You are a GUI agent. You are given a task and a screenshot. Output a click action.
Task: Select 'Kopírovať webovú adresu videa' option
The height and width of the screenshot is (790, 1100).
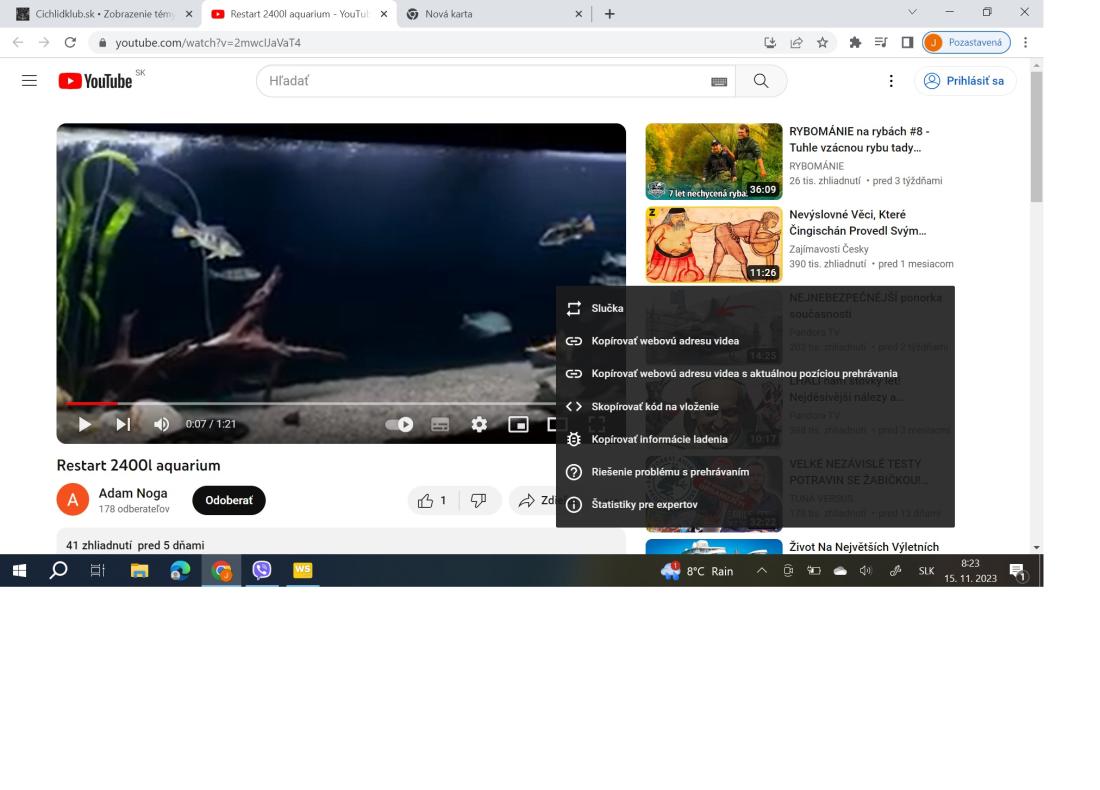pos(665,341)
